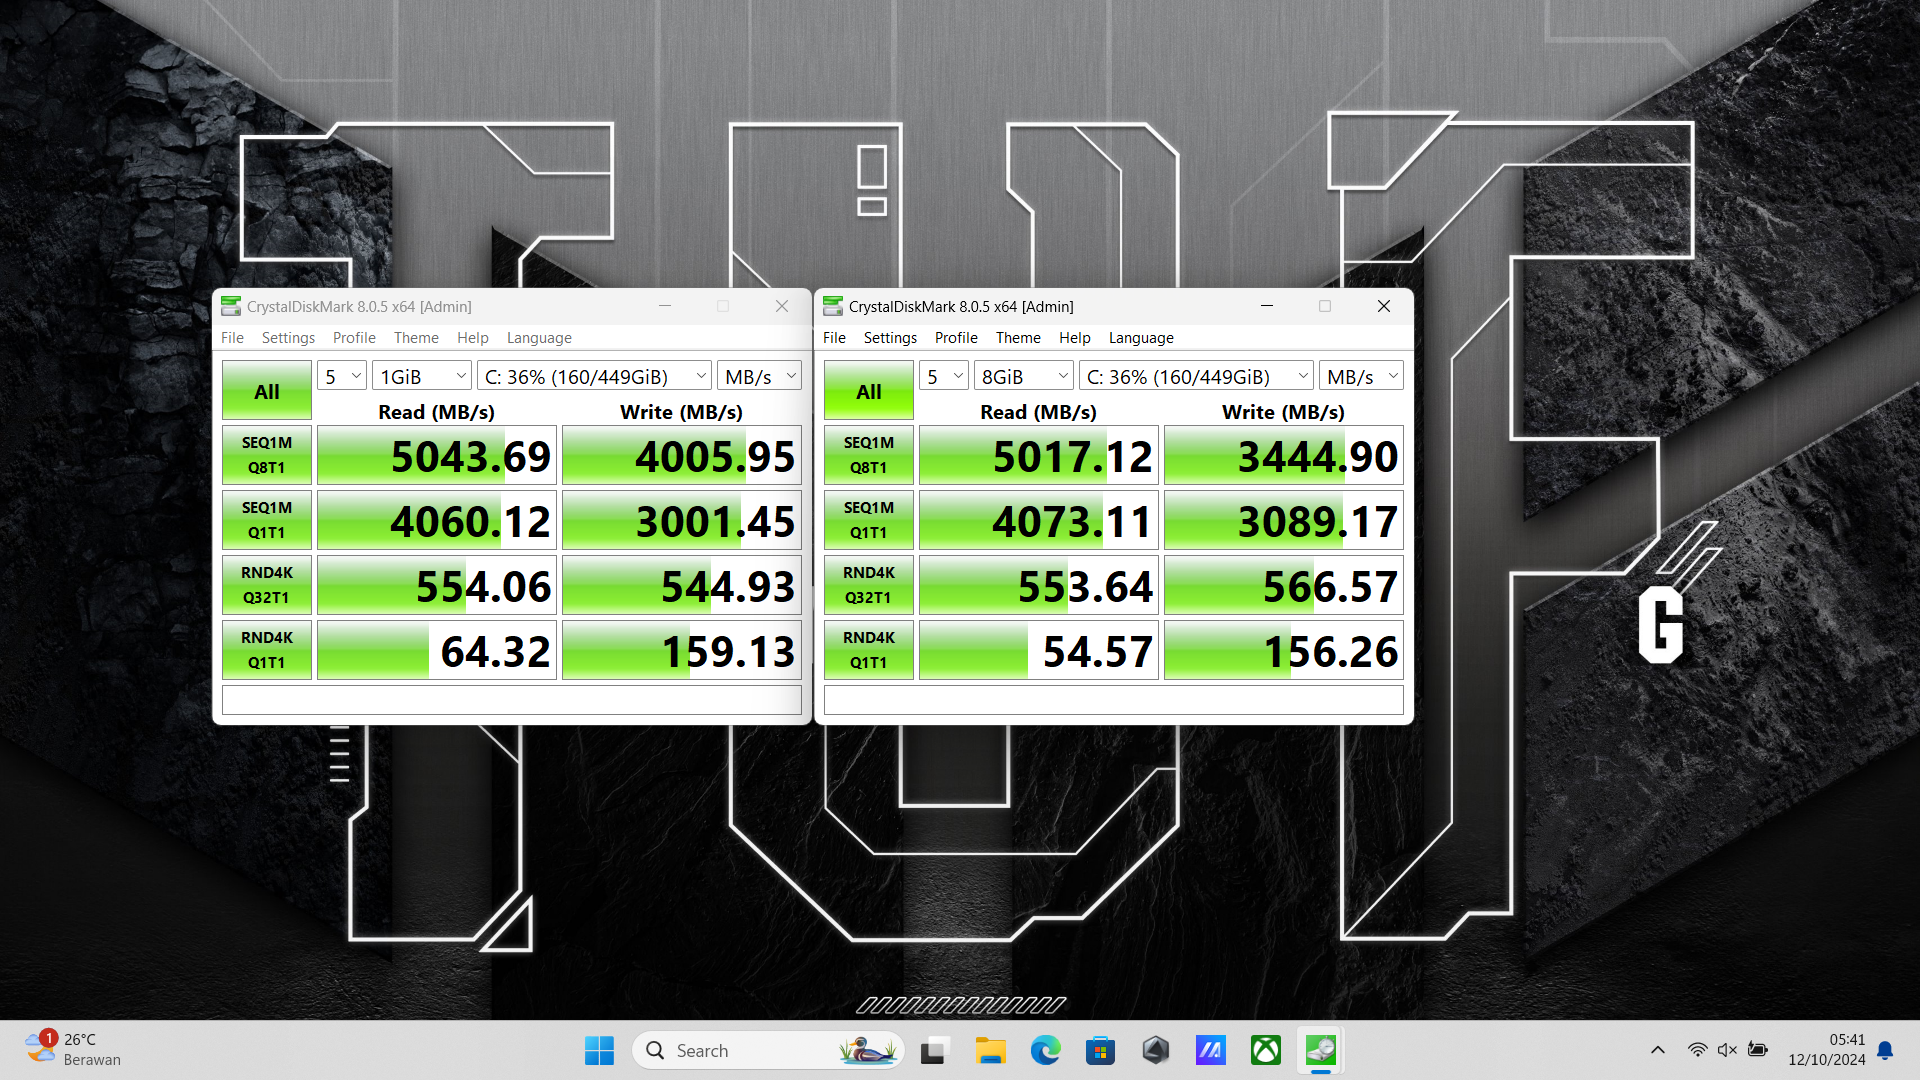The height and width of the screenshot is (1080, 1920).
Task: Launch Microsoft Edge from the taskbar
Action: coord(1045,1050)
